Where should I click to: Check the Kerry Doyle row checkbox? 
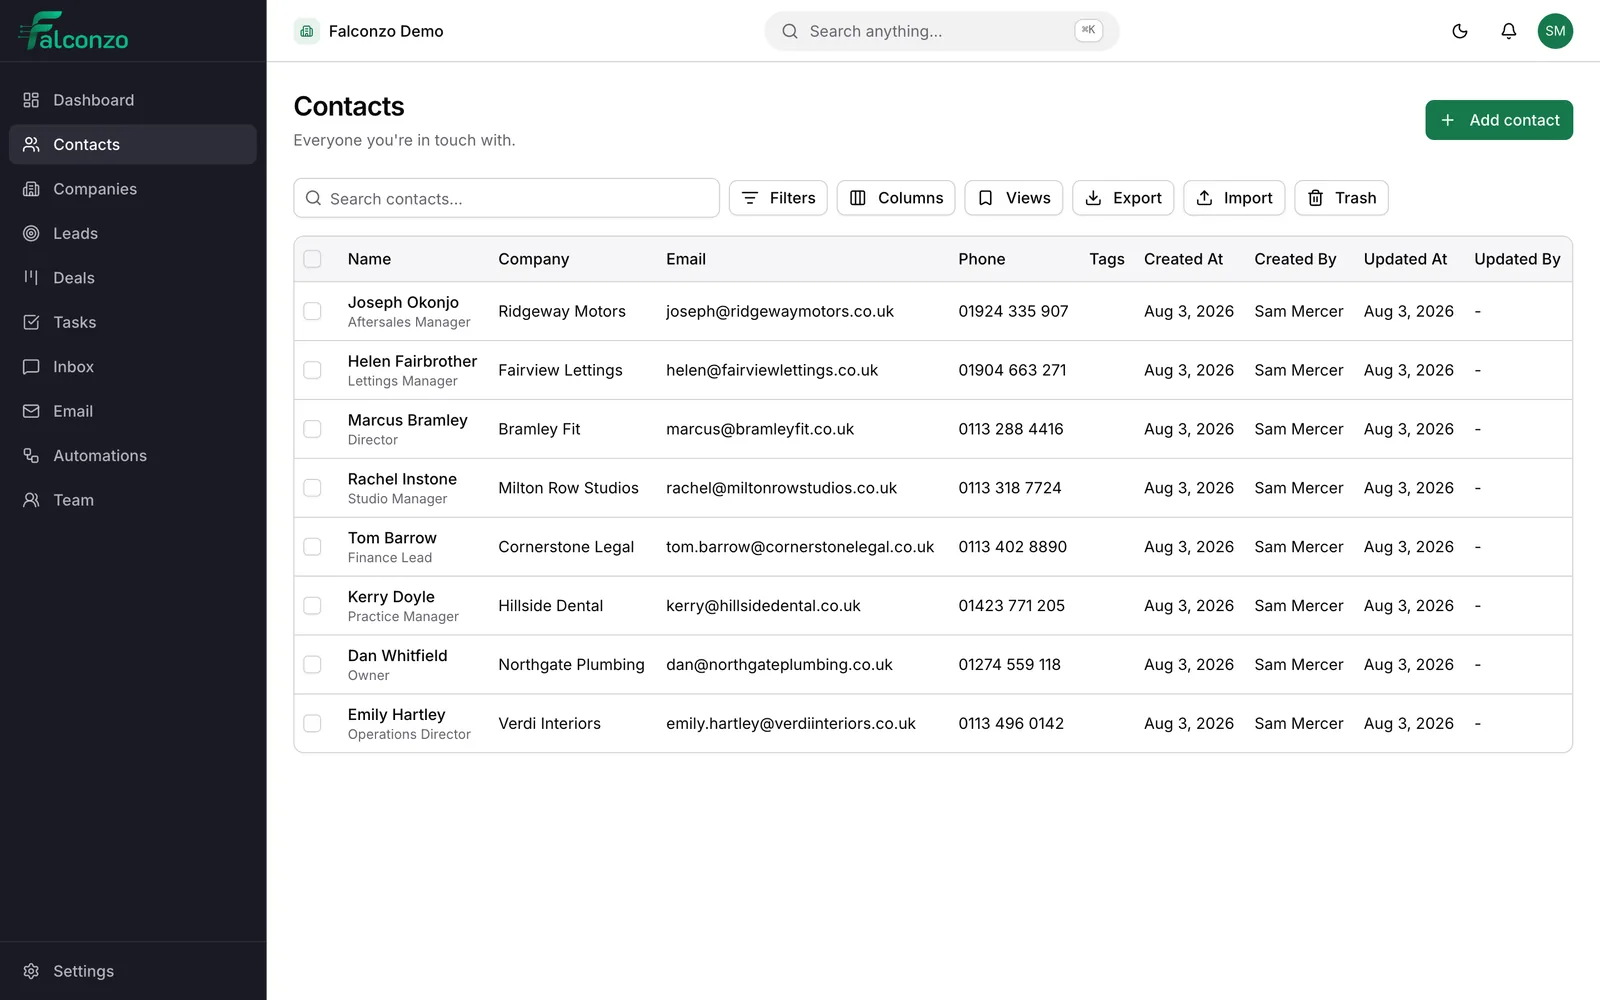[x=312, y=606]
